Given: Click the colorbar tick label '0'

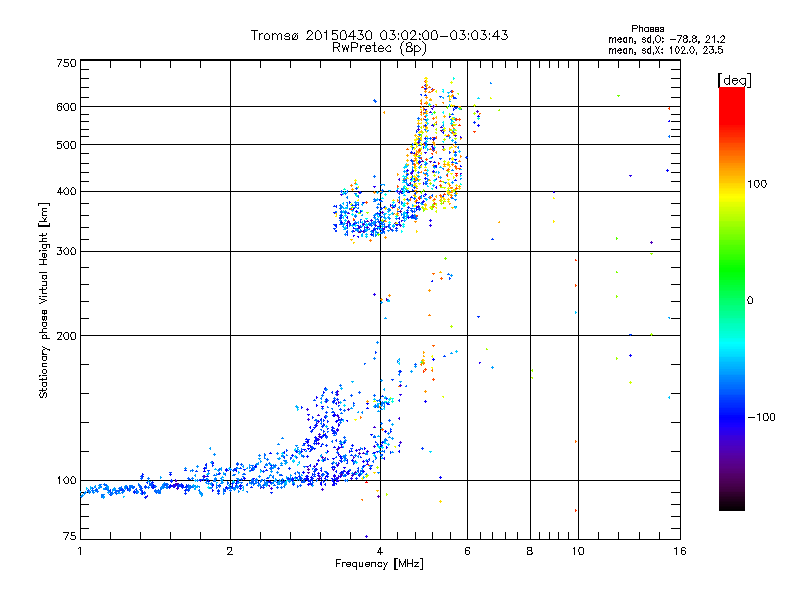Looking at the screenshot, I should click(750, 301).
